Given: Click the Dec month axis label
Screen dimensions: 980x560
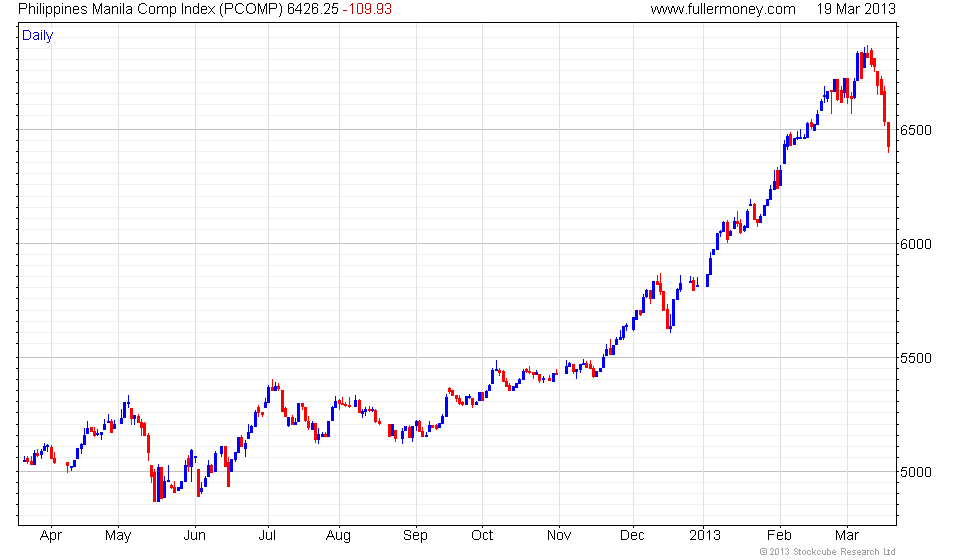Looking at the screenshot, I should coord(632,536).
